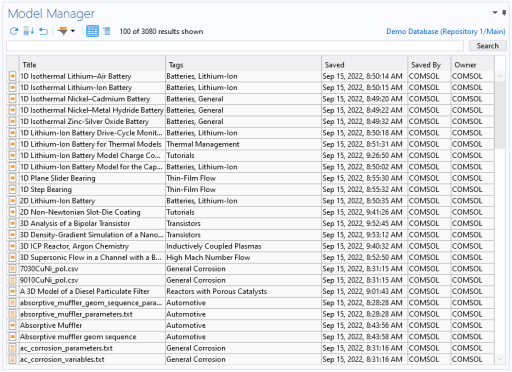Open Demo Database (Repository 1/Main) link
Viewport: 512px width, 372px height.
coord(446,32)
